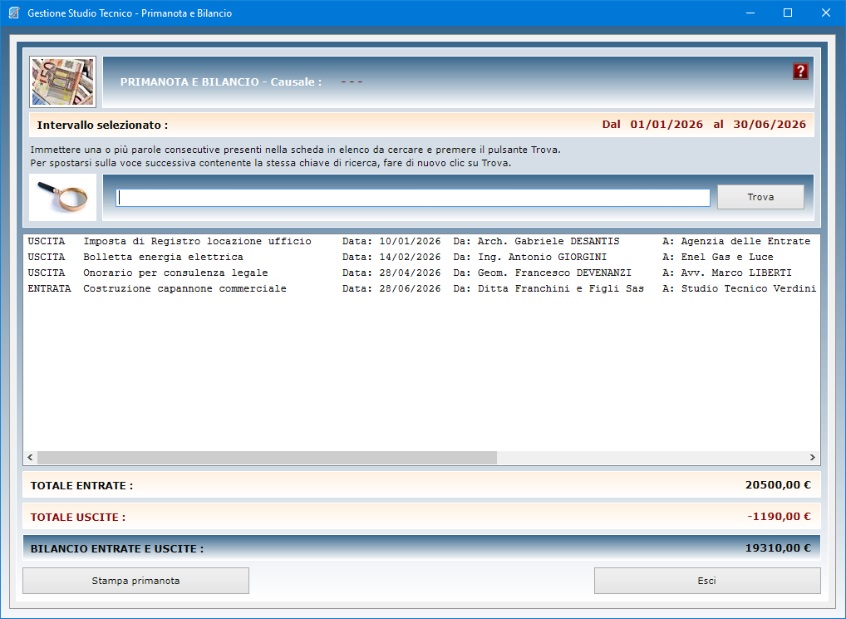The image size is (846, 619).
Task: Focus the search keyword text field
Action: point(413,197)
